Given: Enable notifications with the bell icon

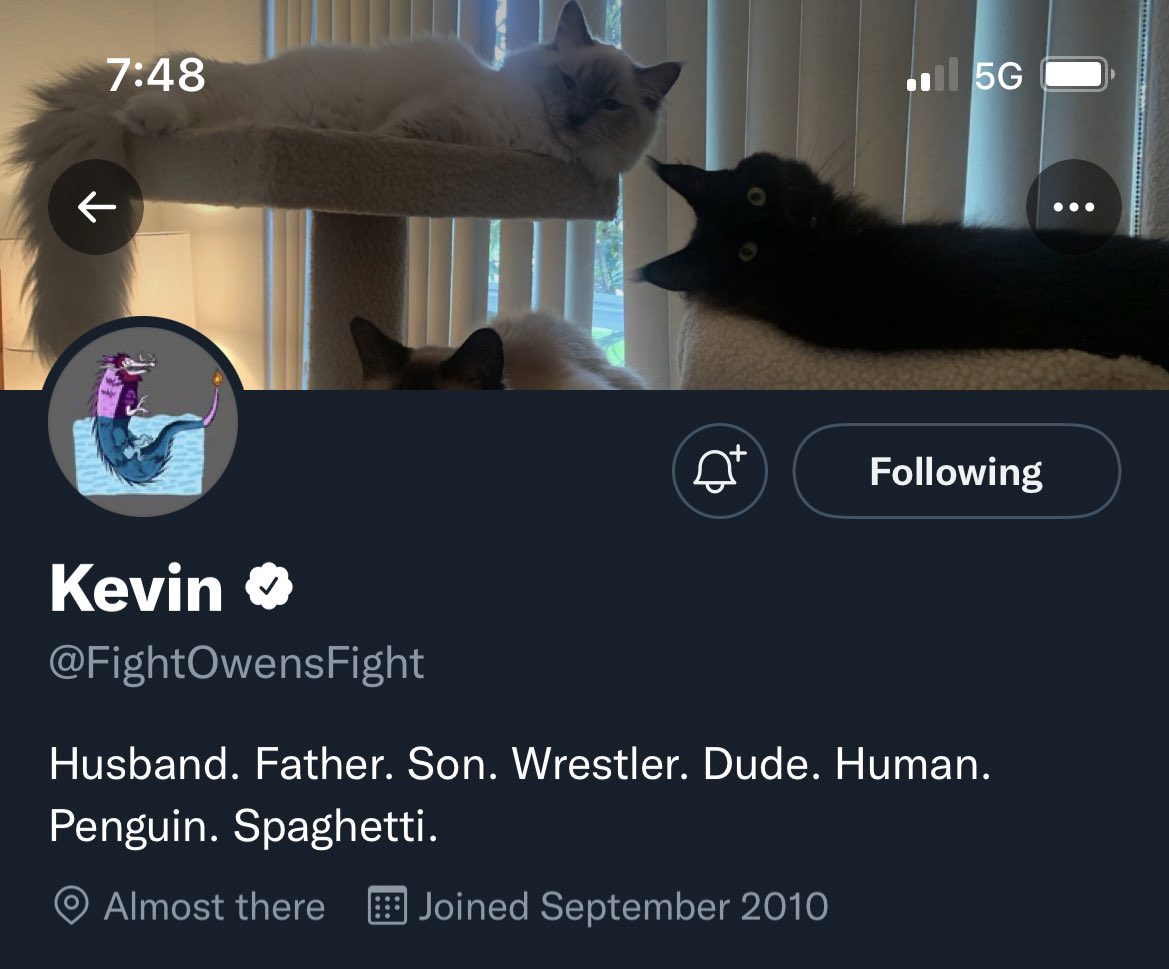Looking at the screenshot, I should pos(720,471).
